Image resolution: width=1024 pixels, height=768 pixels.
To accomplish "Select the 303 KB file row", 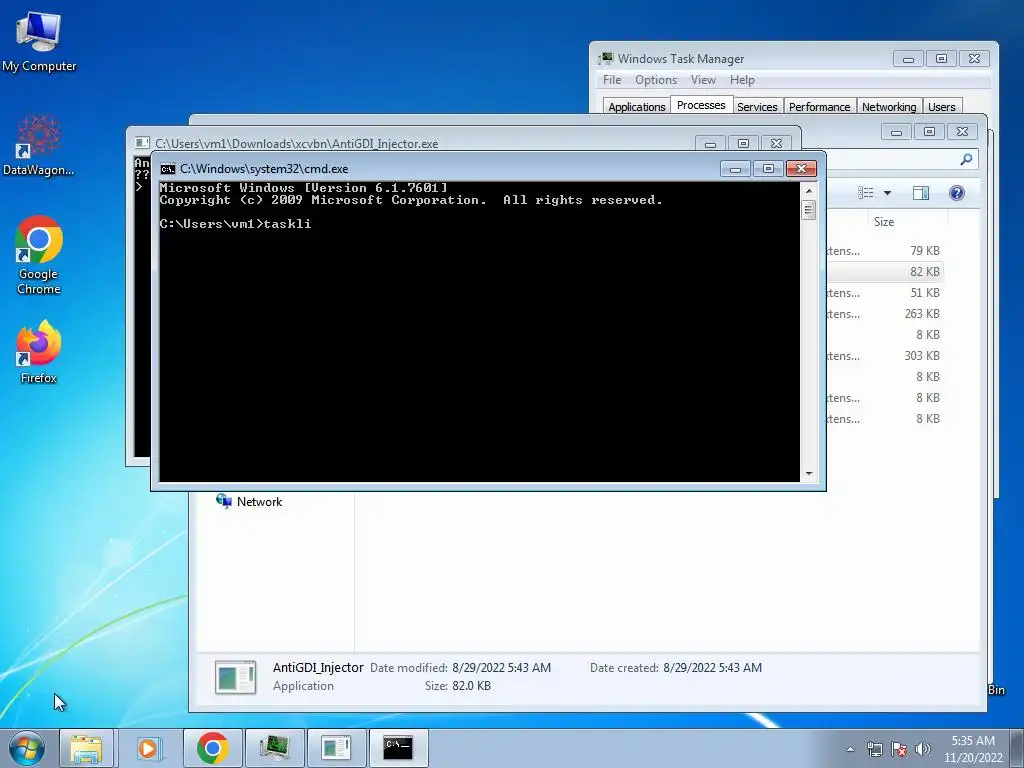I will (x=885, y=356).
